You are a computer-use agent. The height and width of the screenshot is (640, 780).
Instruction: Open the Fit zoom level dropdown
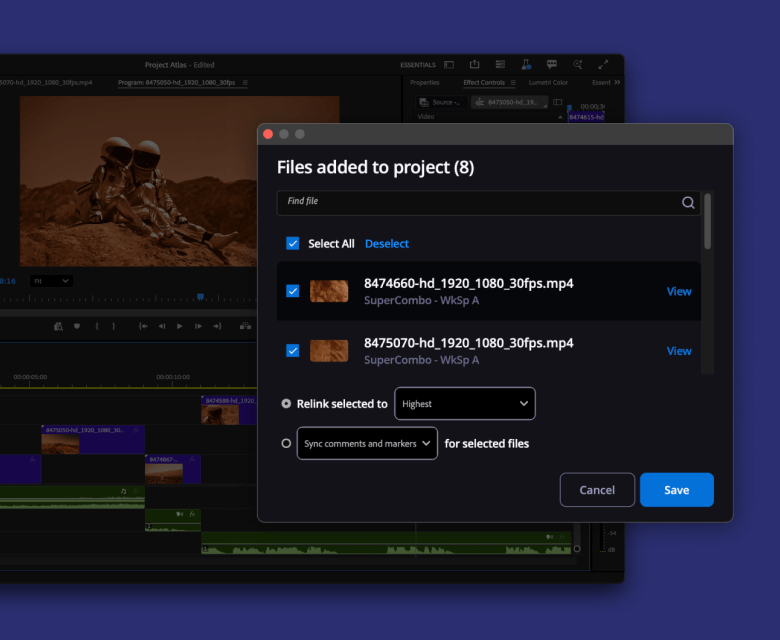[51, 281]
